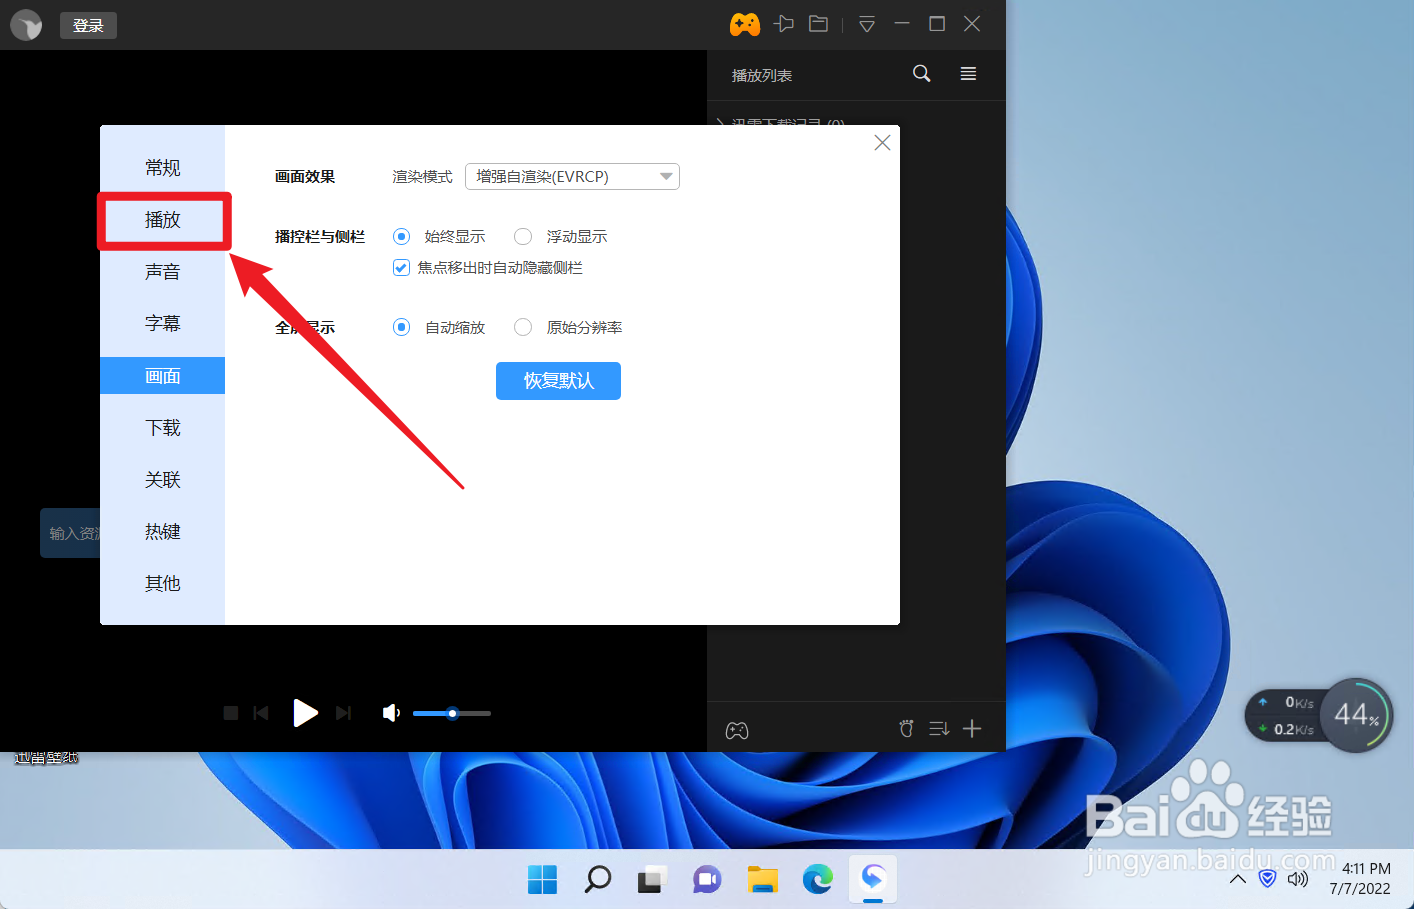Open a file using the folder icon
Viewport: 1414px width, 909px height.
(818, 24)
